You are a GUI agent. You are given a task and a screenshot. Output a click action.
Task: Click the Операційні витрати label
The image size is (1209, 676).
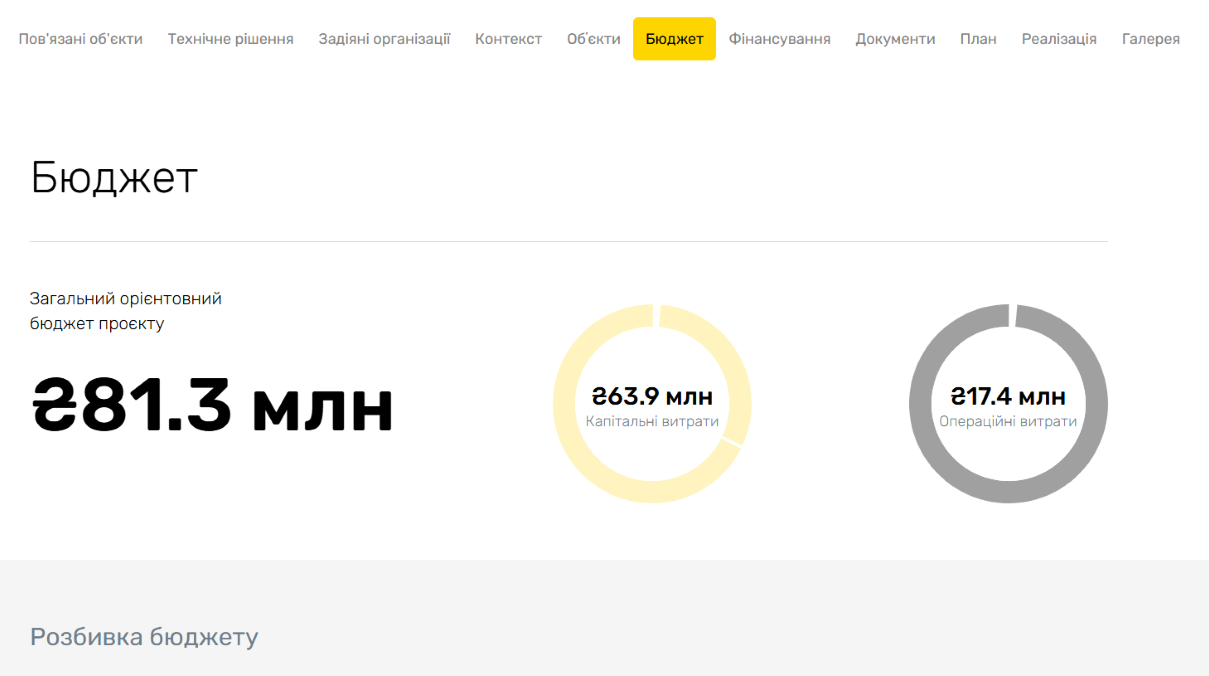click(1008, 422)
